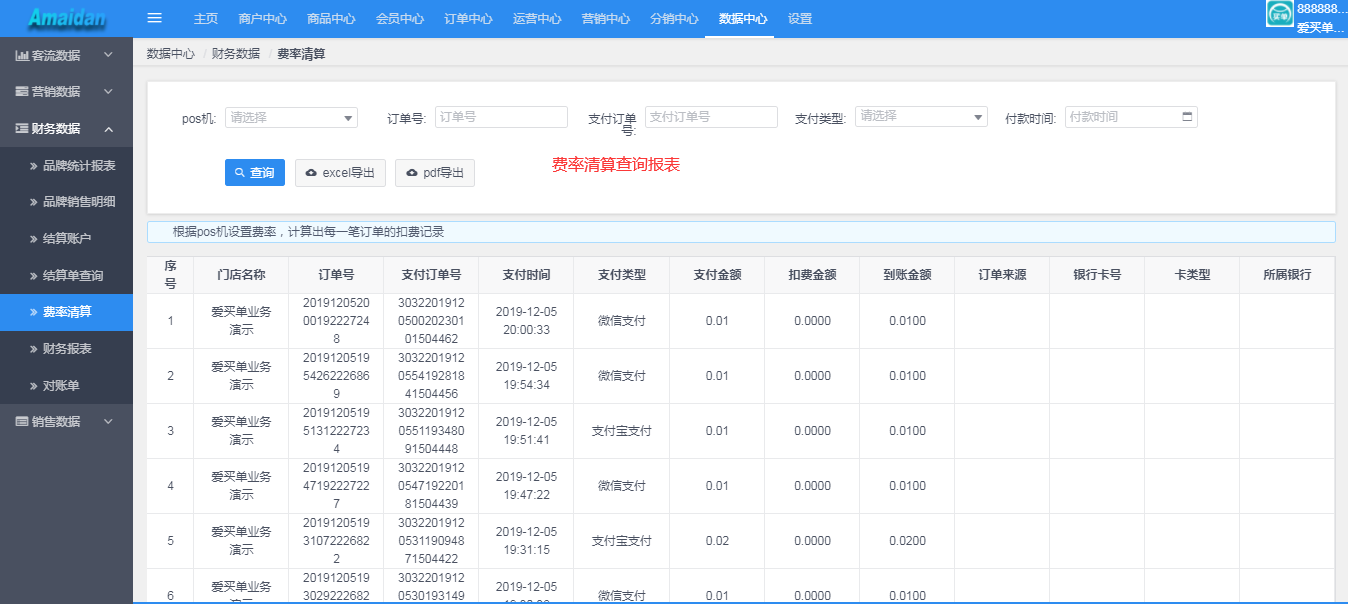Open 商品中心 top menu
This screenshot has width=1348, height=604.
click(x=331, y=19)
